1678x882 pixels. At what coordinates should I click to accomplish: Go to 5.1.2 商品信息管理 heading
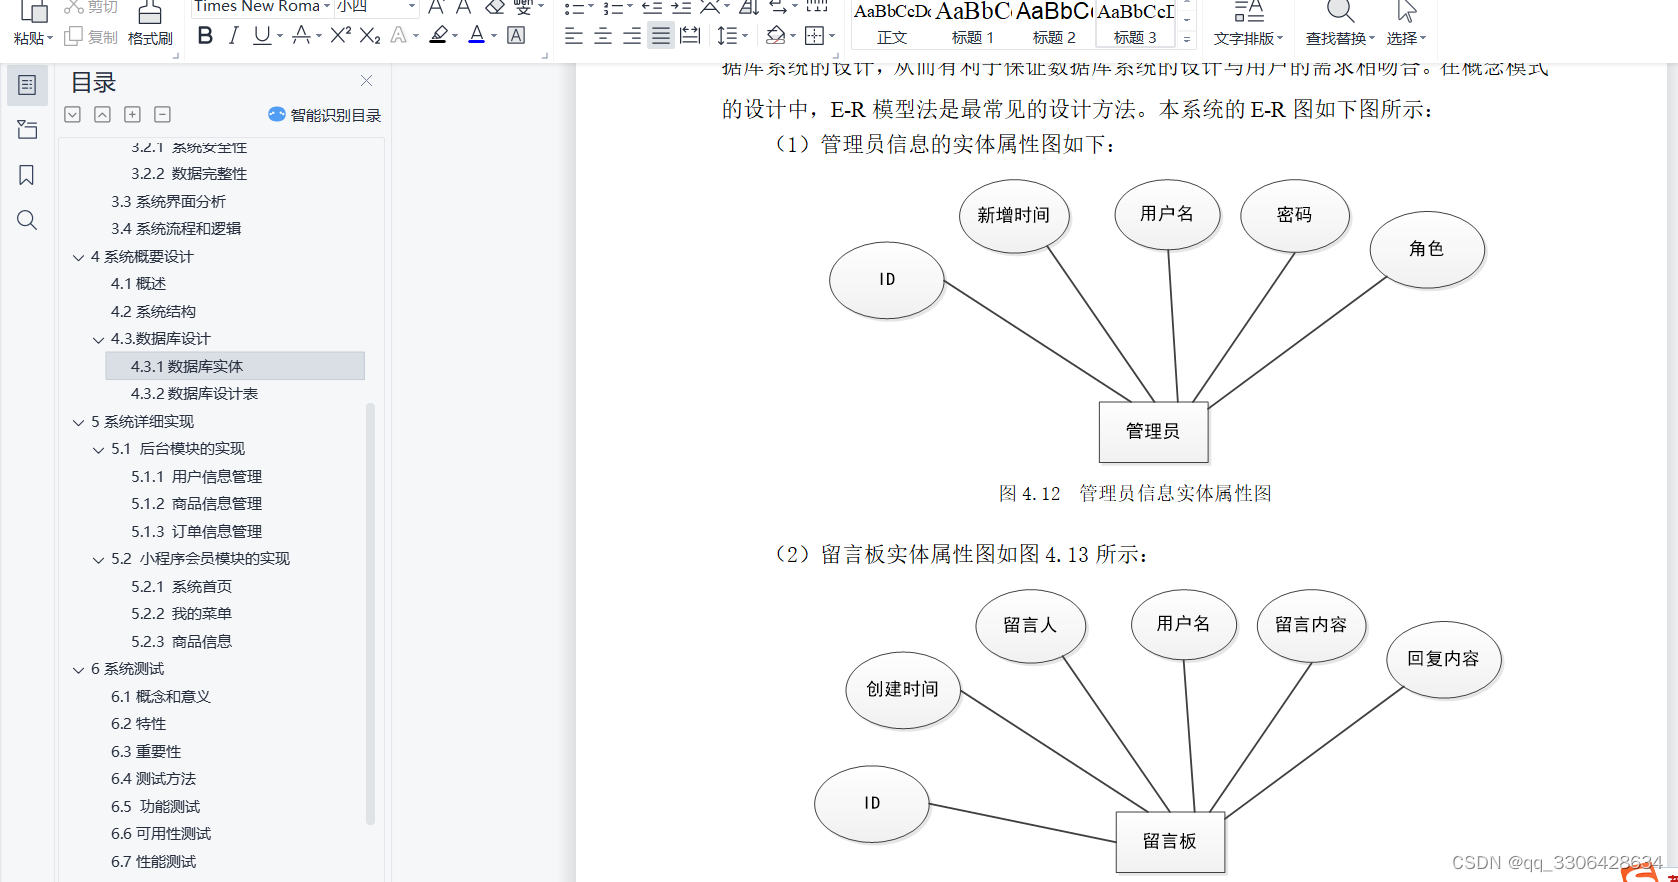click(196, 504)
